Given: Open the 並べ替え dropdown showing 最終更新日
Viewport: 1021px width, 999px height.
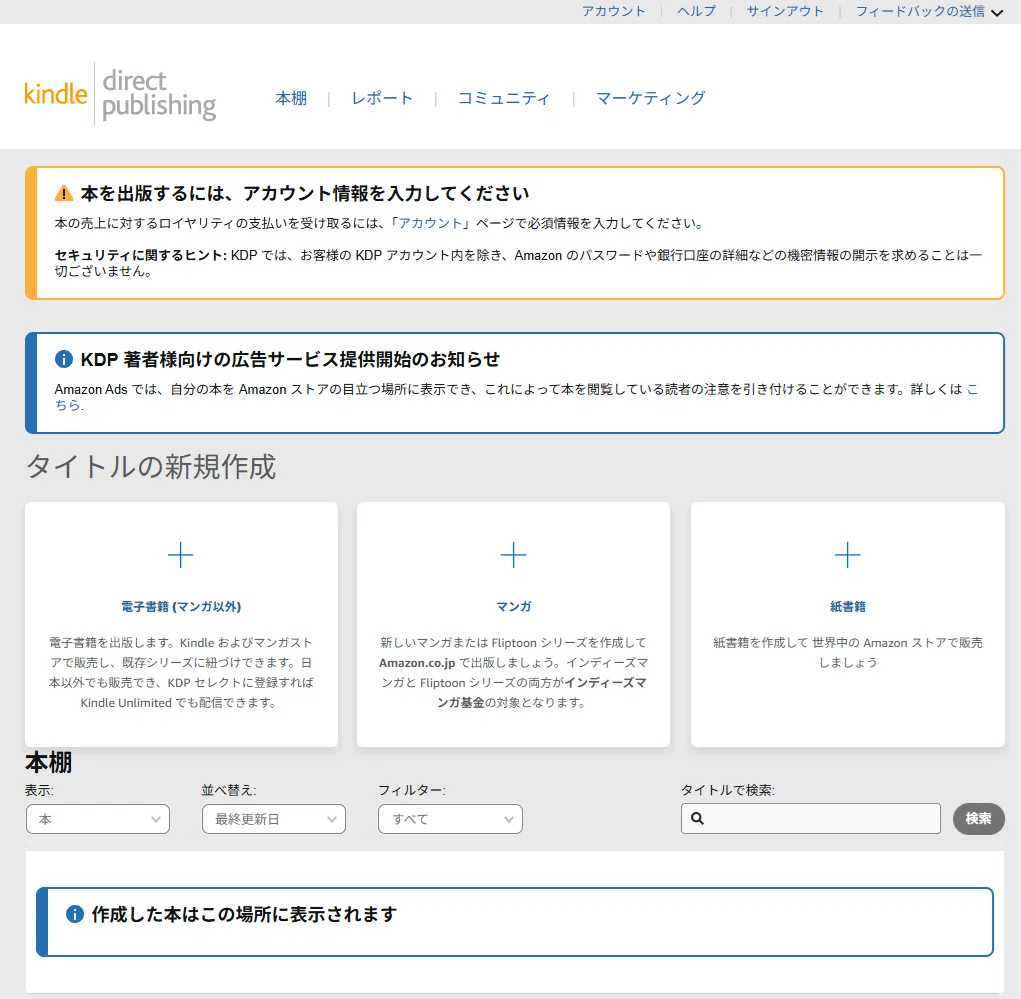Looking at the screenshot, I should tap(273, 819).
